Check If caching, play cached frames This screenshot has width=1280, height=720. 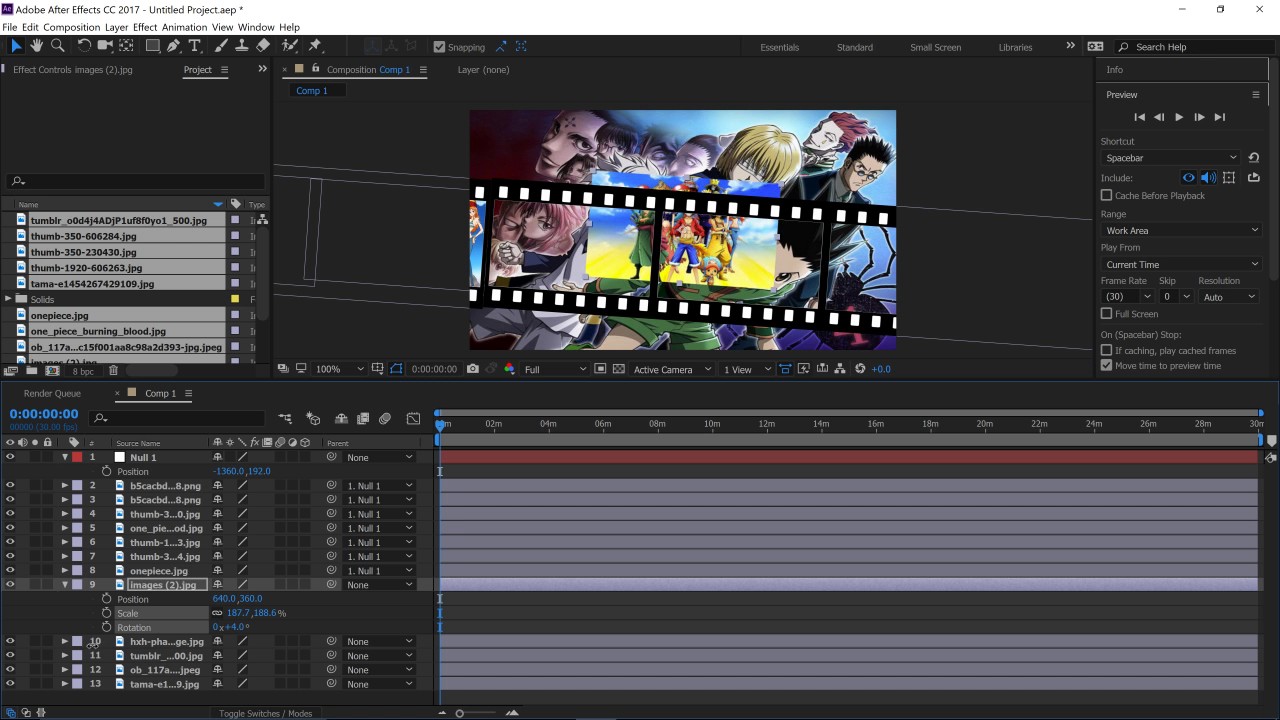(1106, 350)
